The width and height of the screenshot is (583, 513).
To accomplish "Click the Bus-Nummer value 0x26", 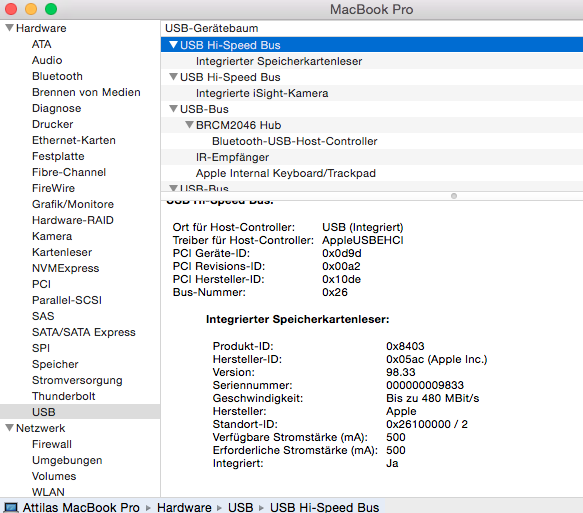I will pos(335,292).
